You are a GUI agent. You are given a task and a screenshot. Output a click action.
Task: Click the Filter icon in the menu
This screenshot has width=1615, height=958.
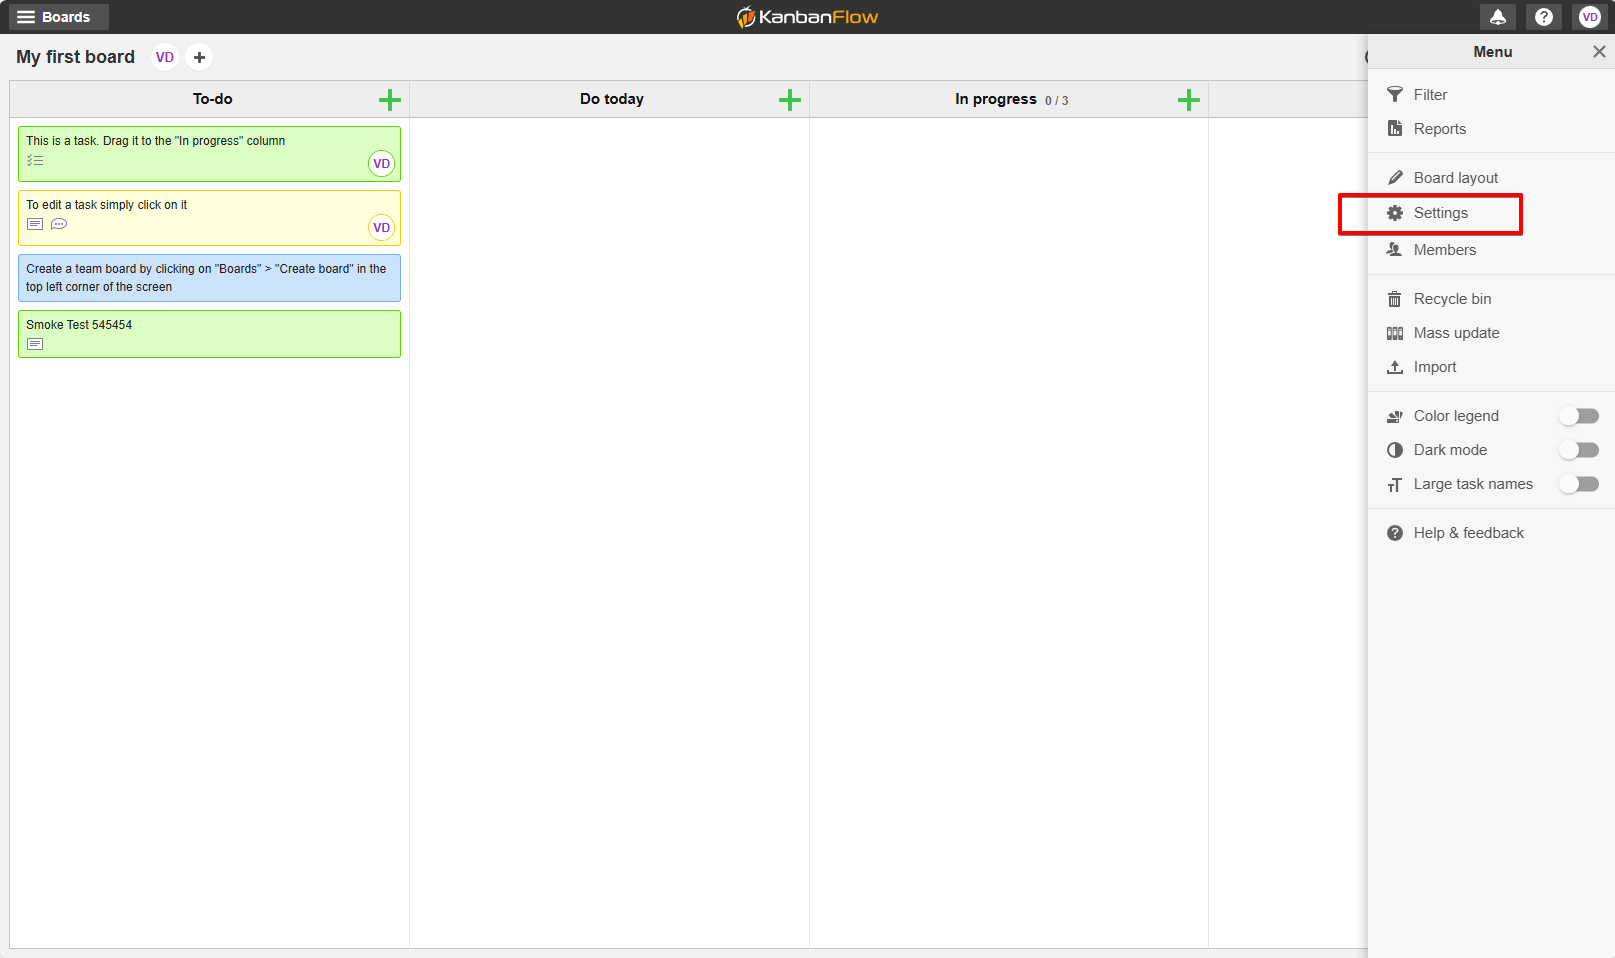1394,94
